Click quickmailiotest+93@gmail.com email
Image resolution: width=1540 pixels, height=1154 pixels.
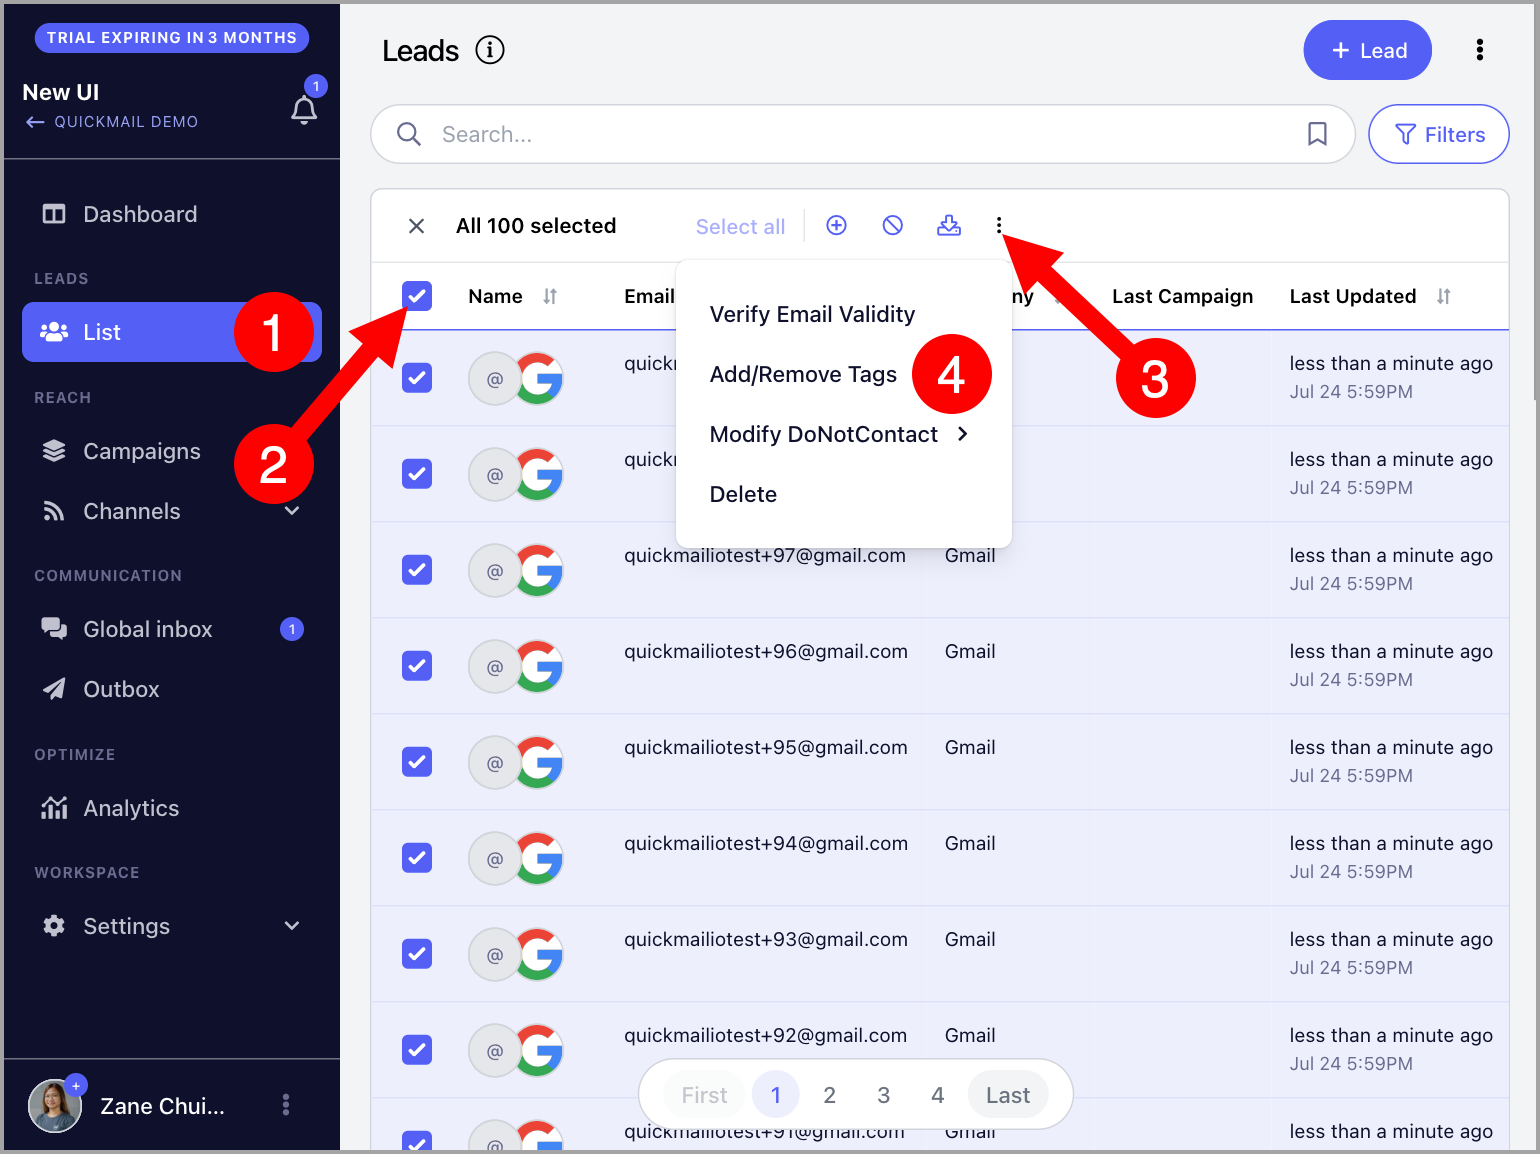[766, 939]
